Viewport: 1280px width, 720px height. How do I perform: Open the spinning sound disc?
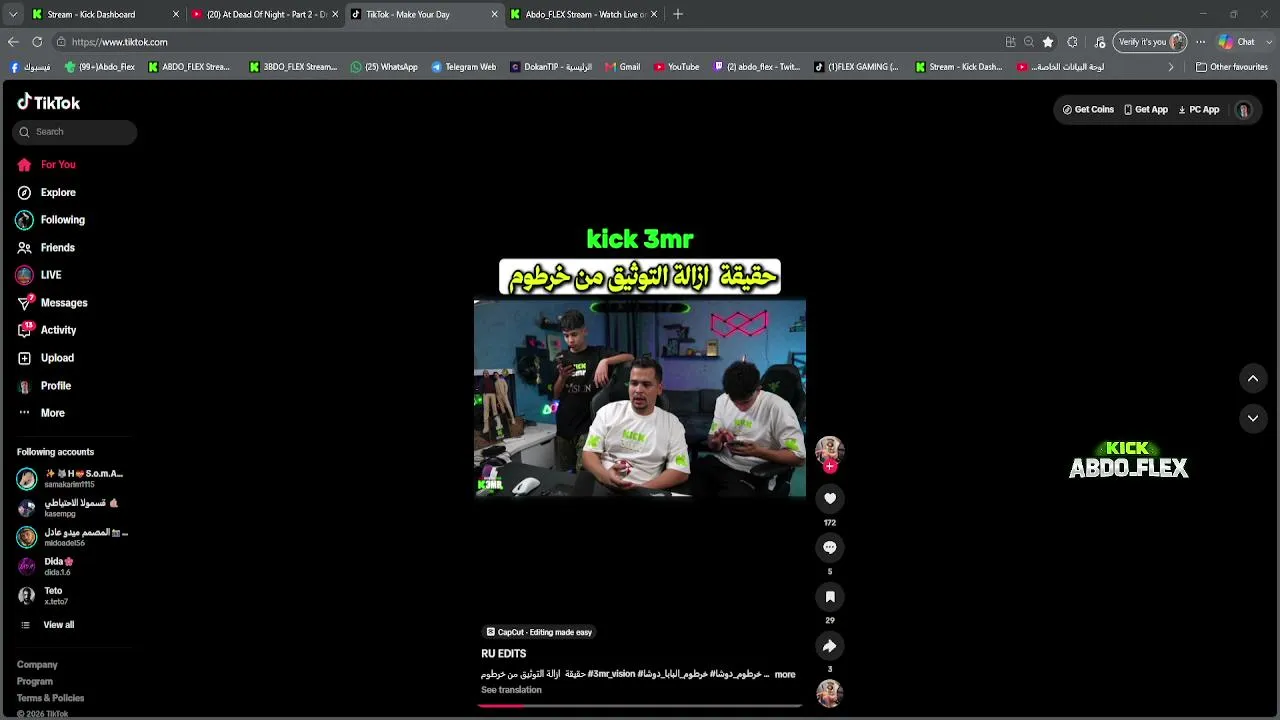tap(829, 692)
